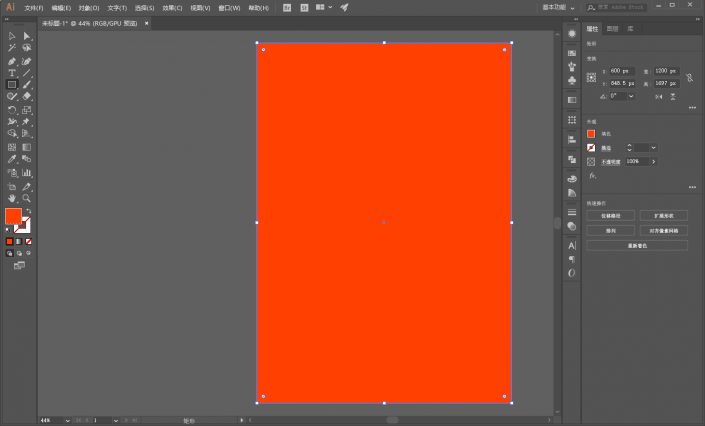
Task: Select the Eyedropper tool
Action: coord(12,159)
